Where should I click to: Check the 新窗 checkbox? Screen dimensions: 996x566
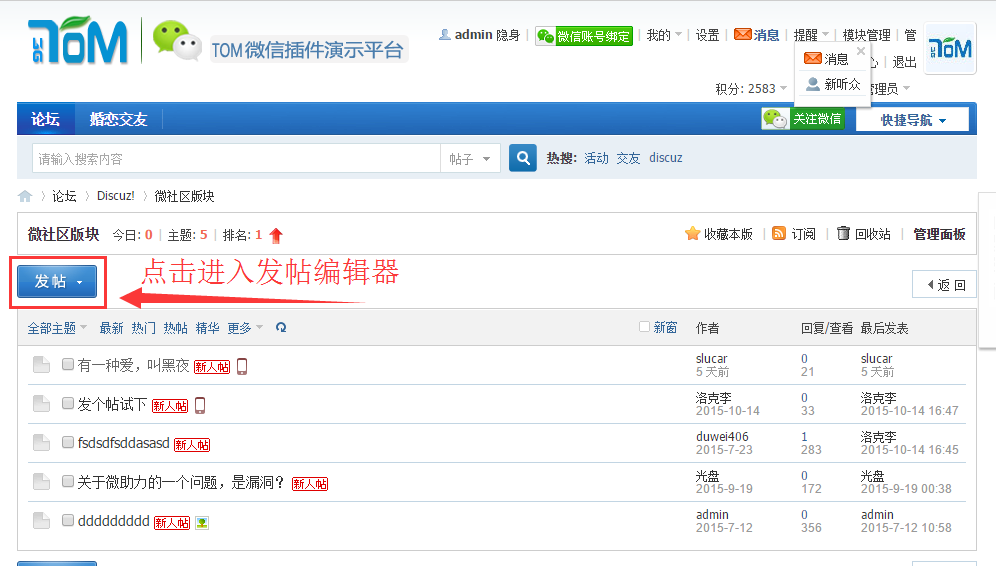(x=644, y=327)
